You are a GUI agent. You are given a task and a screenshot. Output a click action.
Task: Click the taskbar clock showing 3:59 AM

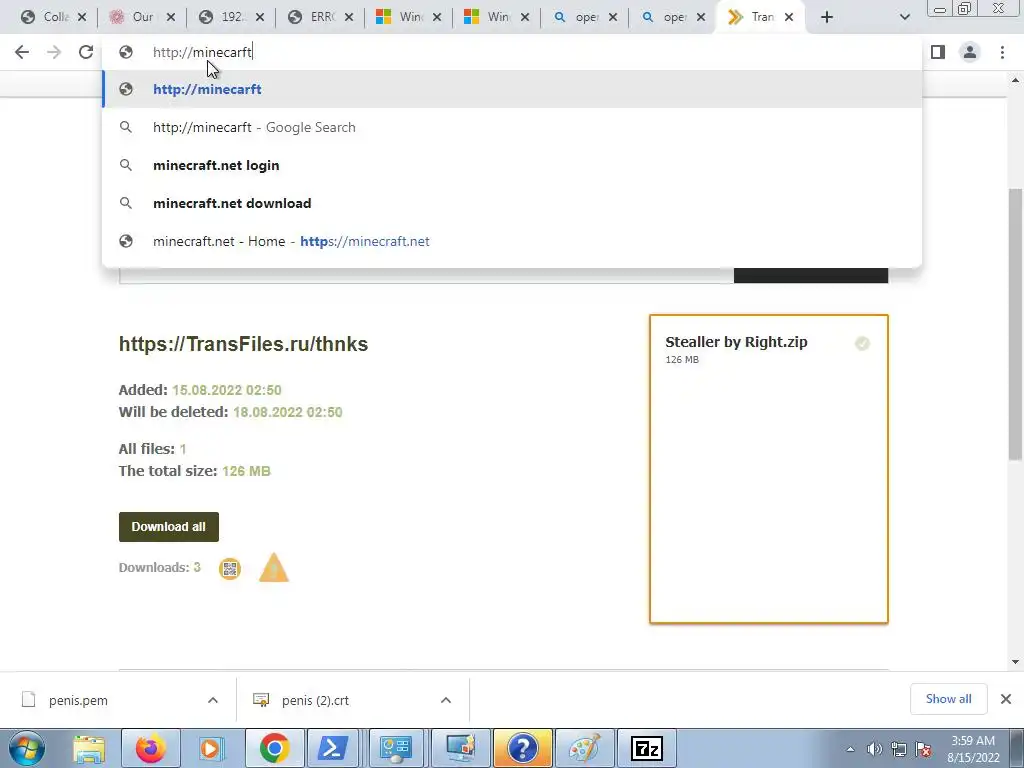973,749
